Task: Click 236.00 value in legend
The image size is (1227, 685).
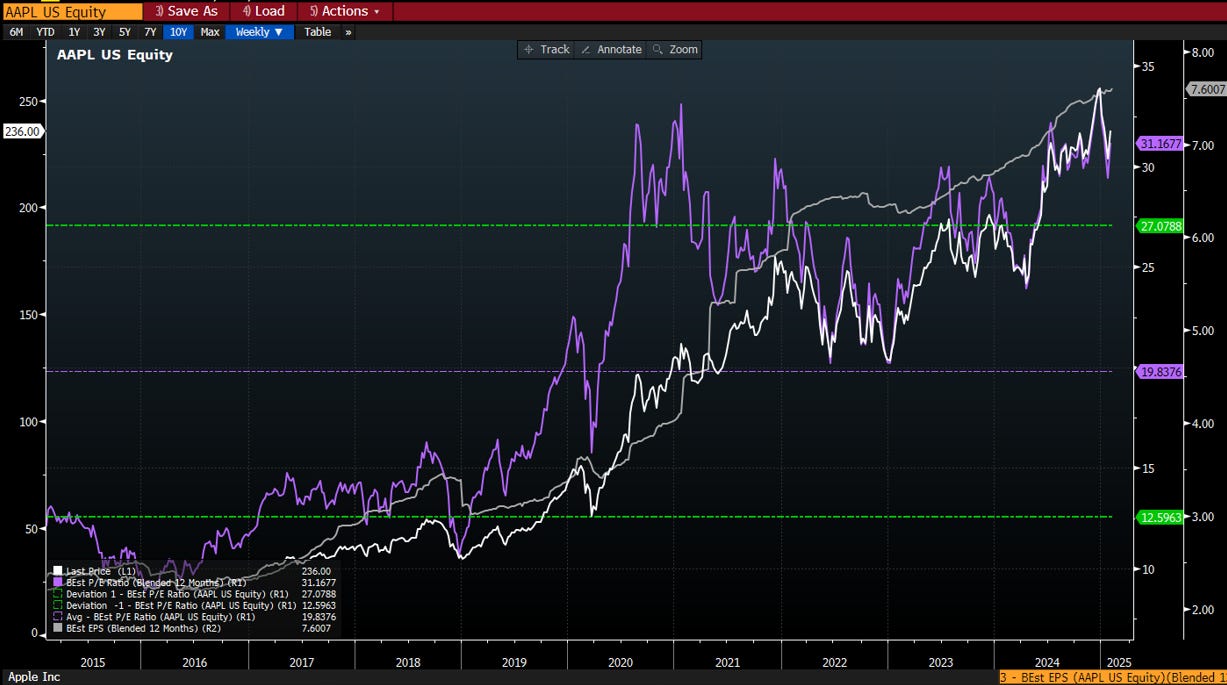Action: (x=317, y=571)
